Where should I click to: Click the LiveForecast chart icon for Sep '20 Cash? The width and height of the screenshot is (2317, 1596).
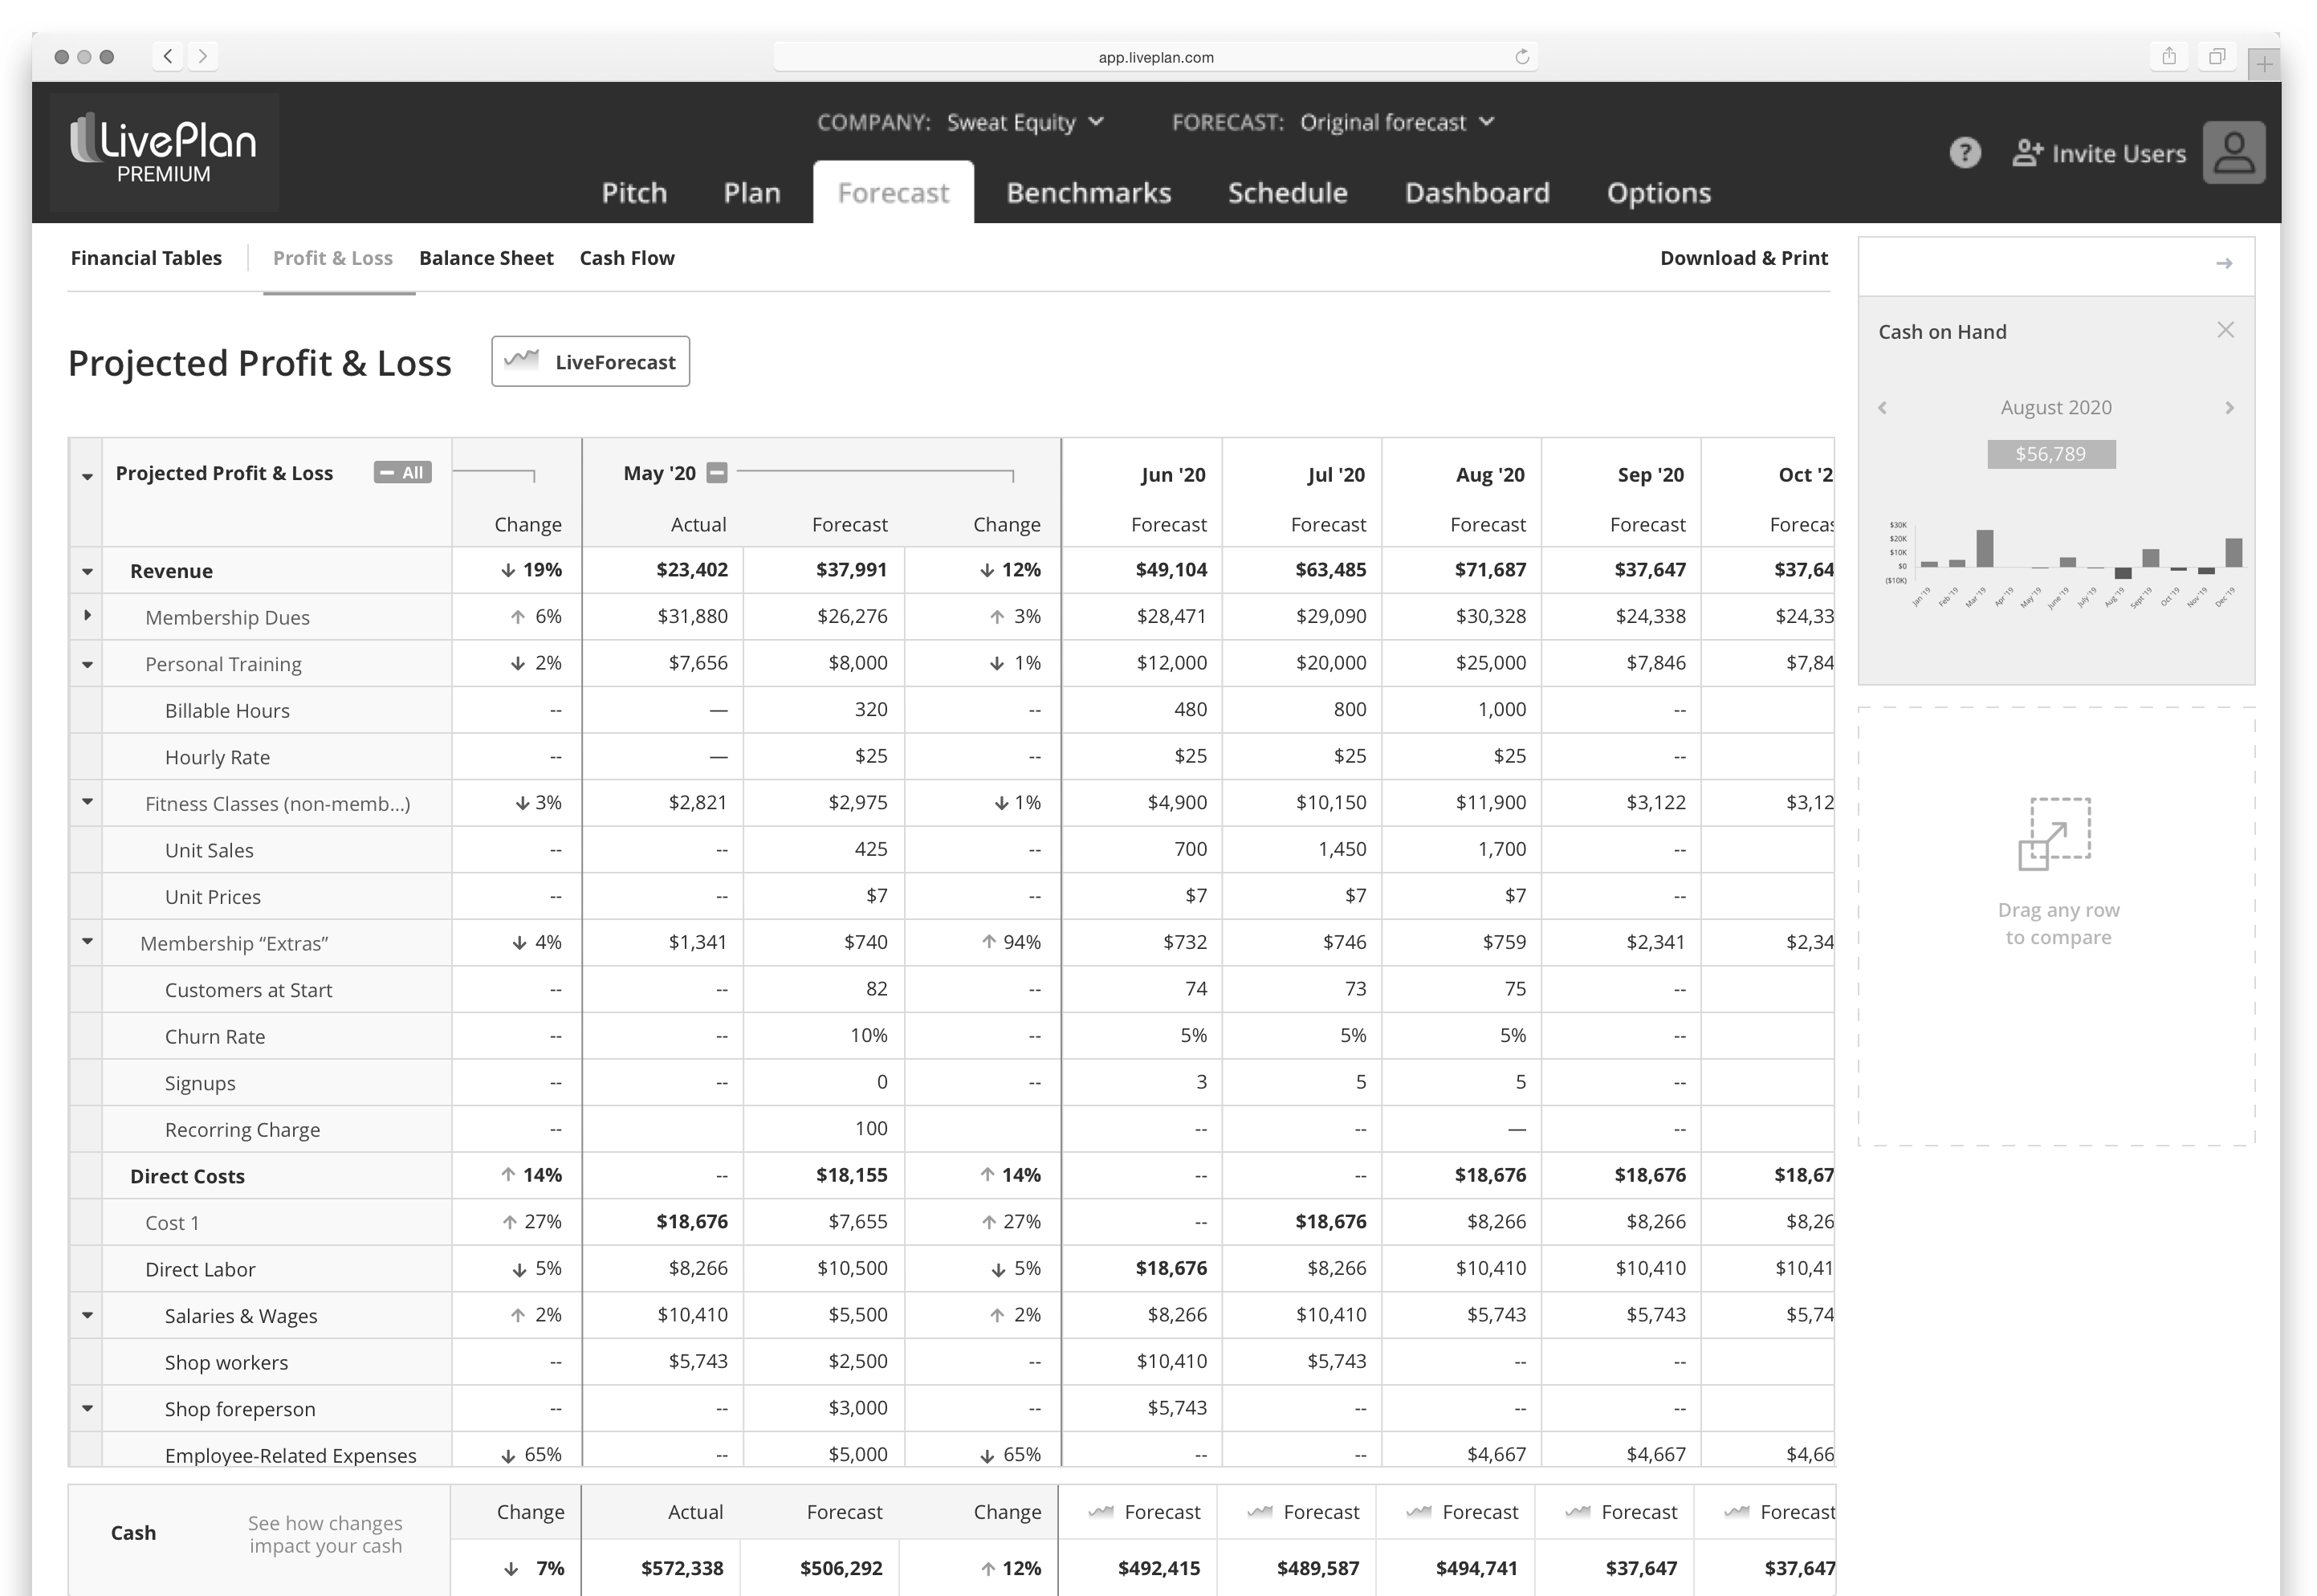click(x=1577, y=1511)
